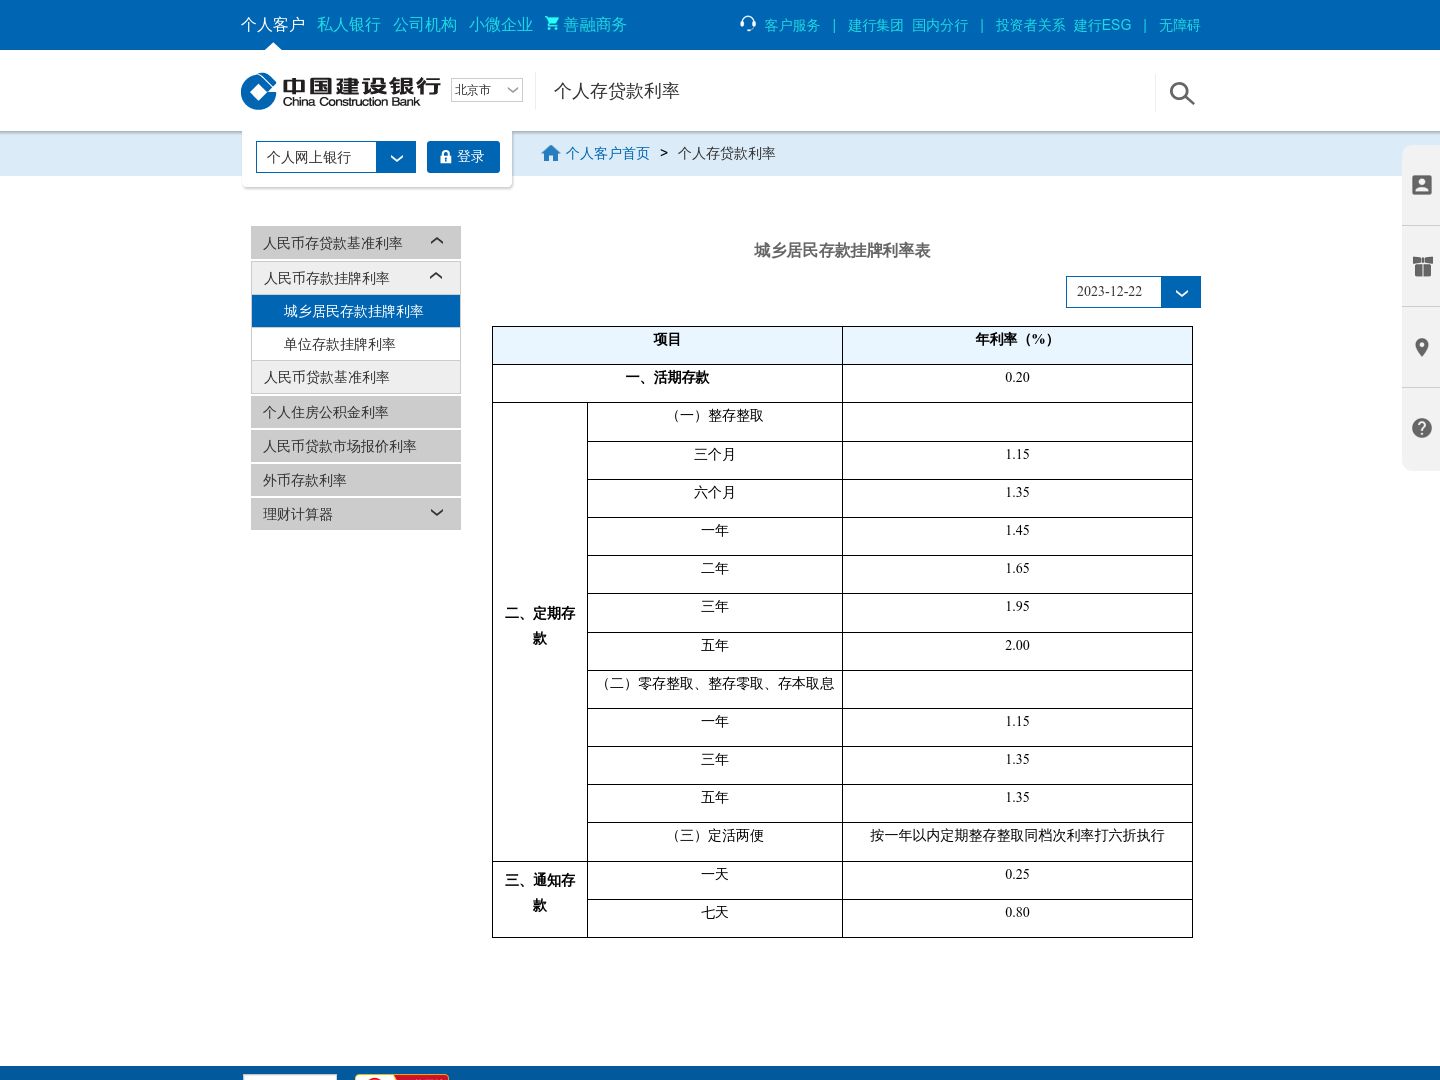Click the 六个月 term cell
The image size is (1440, 1080).
coord(715,498)
